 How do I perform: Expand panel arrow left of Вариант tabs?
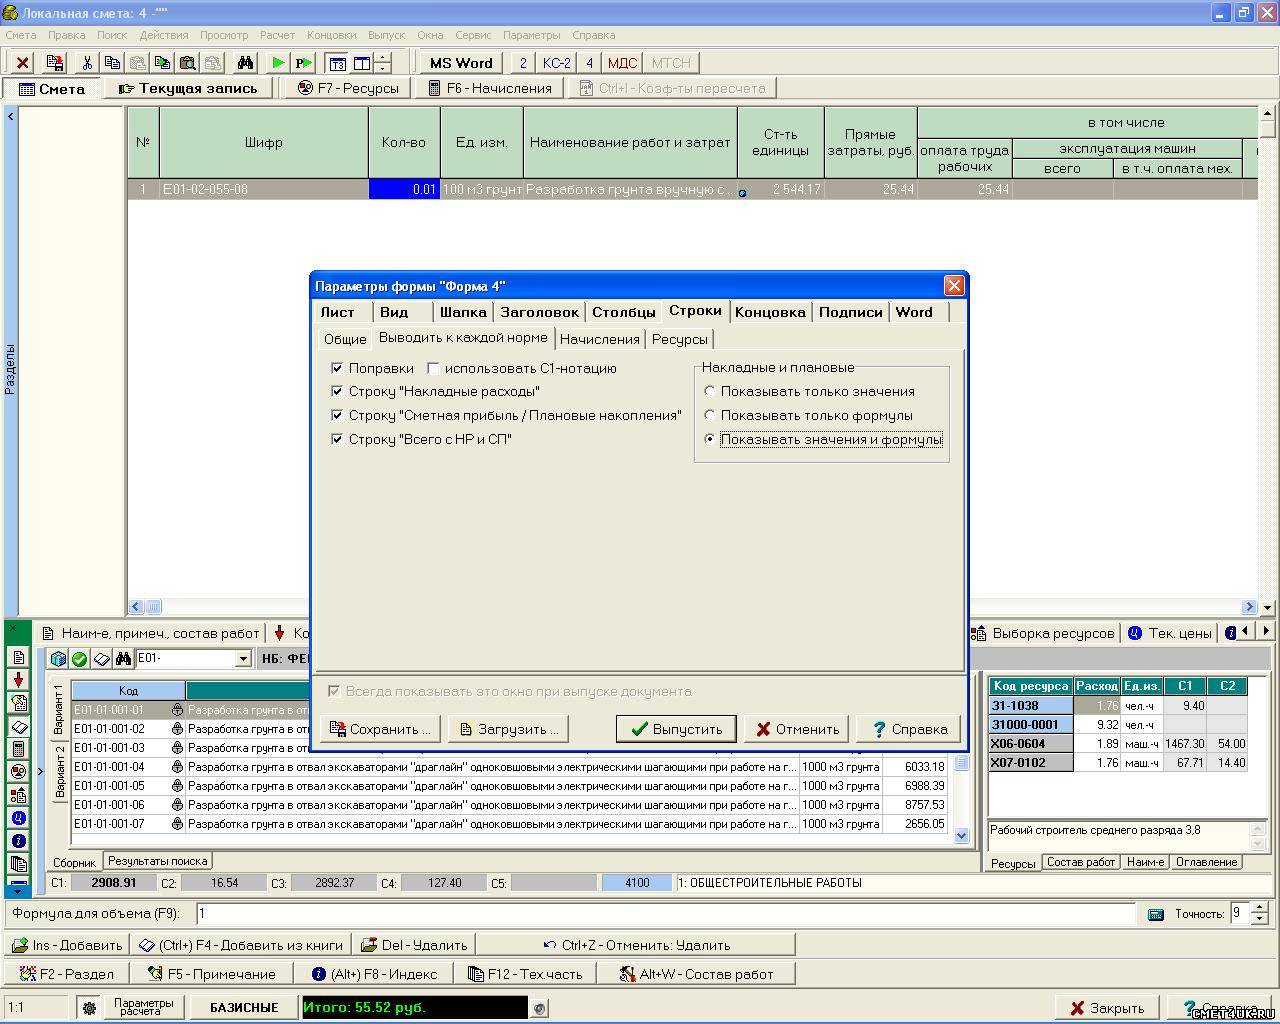coord(40,771)
